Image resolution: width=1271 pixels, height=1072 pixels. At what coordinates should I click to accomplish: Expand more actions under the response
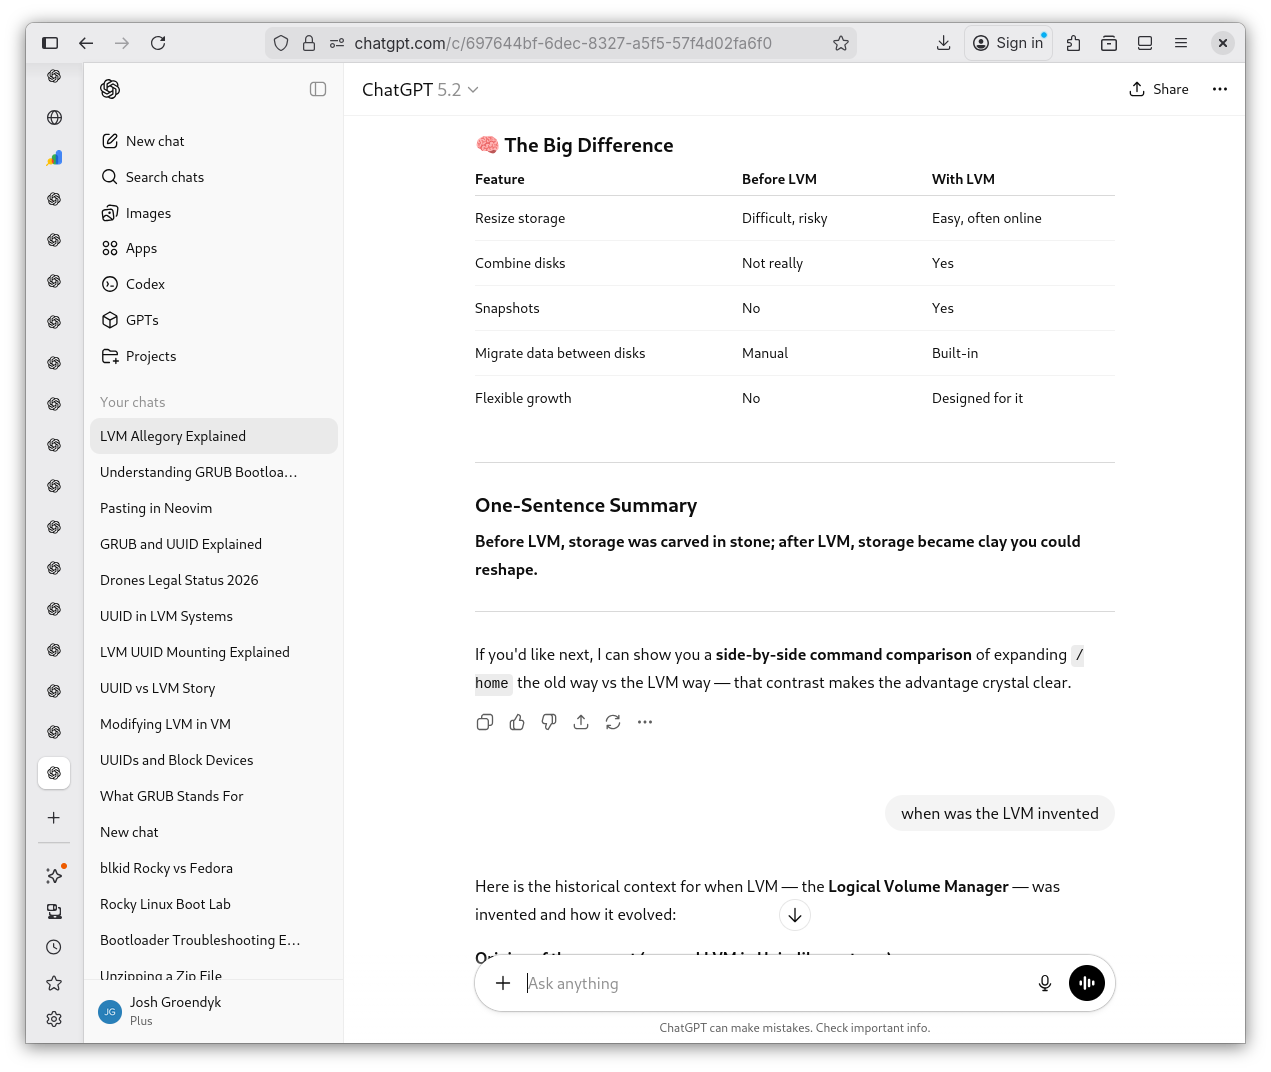(645, 722)
